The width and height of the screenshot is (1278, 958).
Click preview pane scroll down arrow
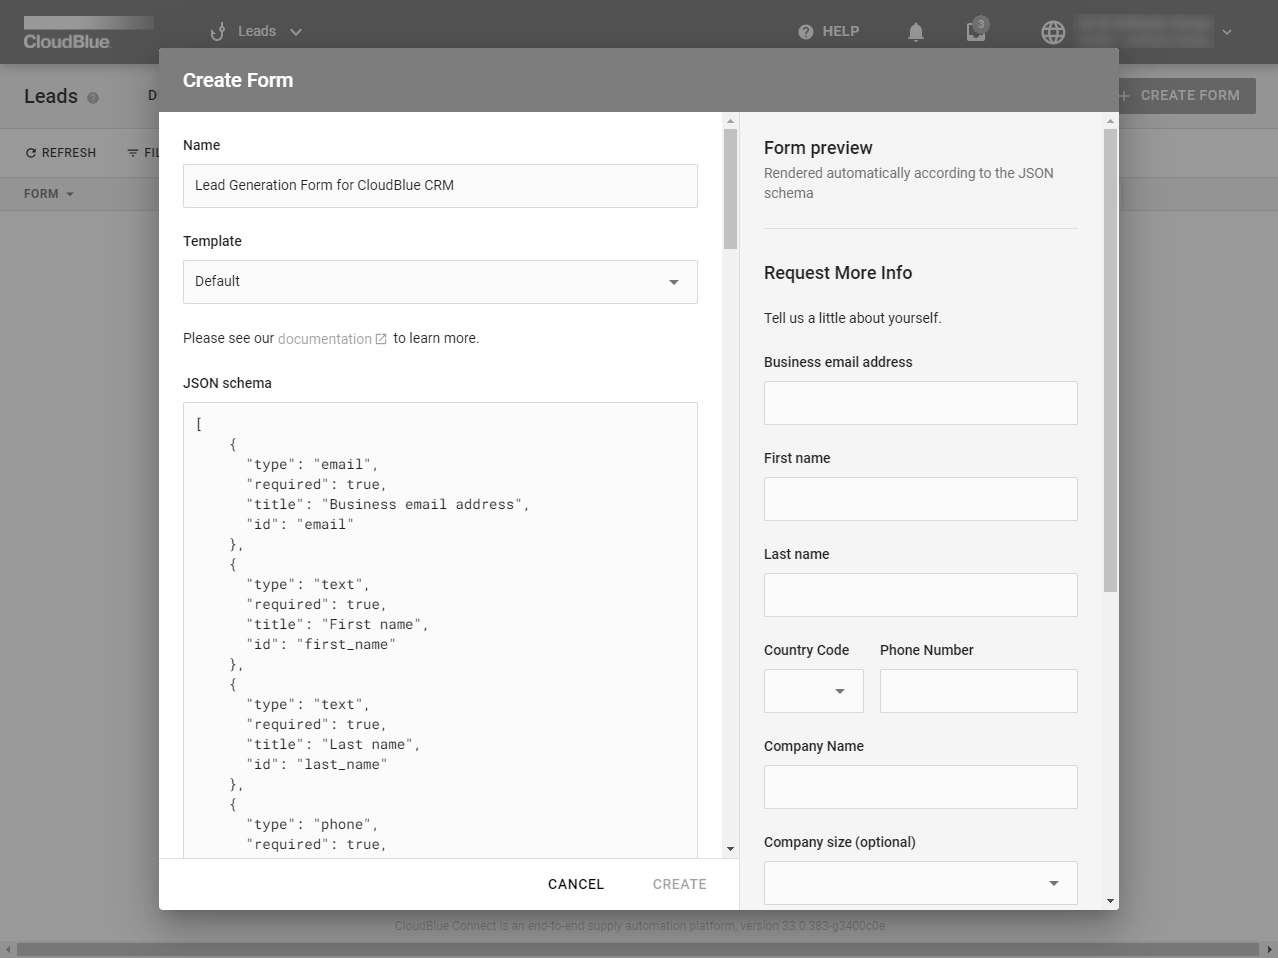click(x=1110, y=901)
